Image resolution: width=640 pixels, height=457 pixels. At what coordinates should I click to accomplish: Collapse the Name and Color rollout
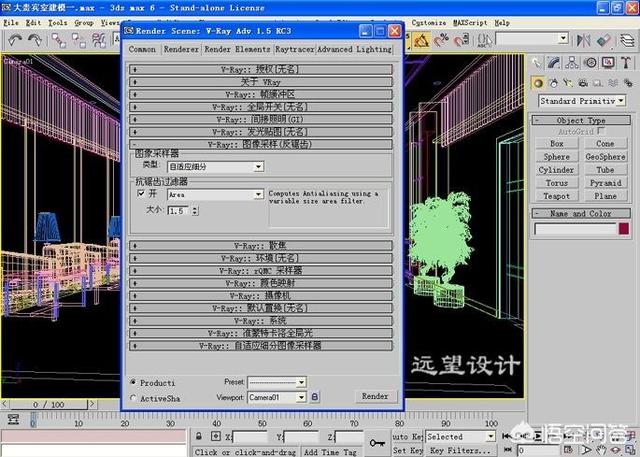[581, 213]
